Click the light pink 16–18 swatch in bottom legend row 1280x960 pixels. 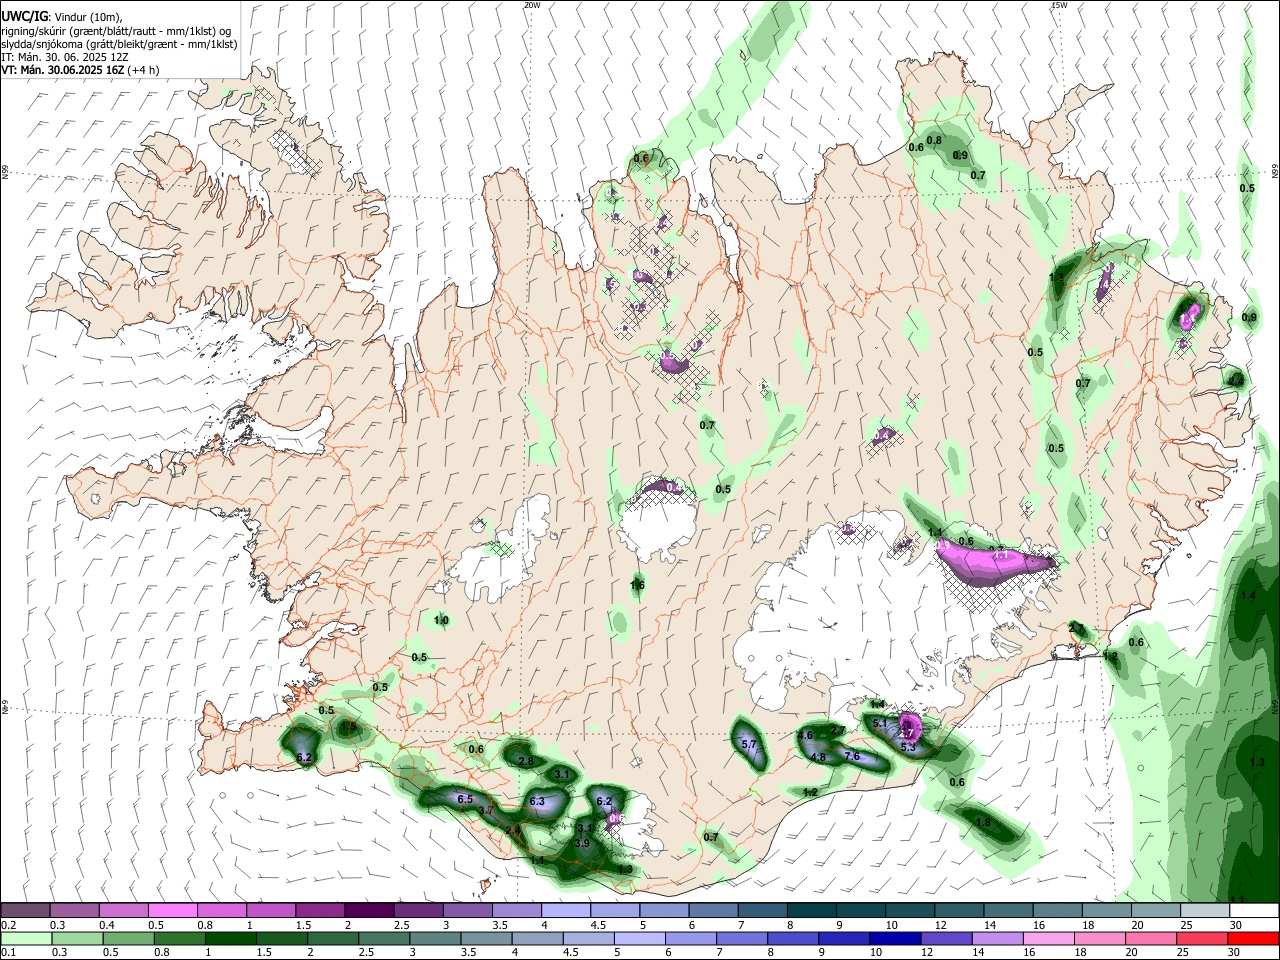(1049, 939)
